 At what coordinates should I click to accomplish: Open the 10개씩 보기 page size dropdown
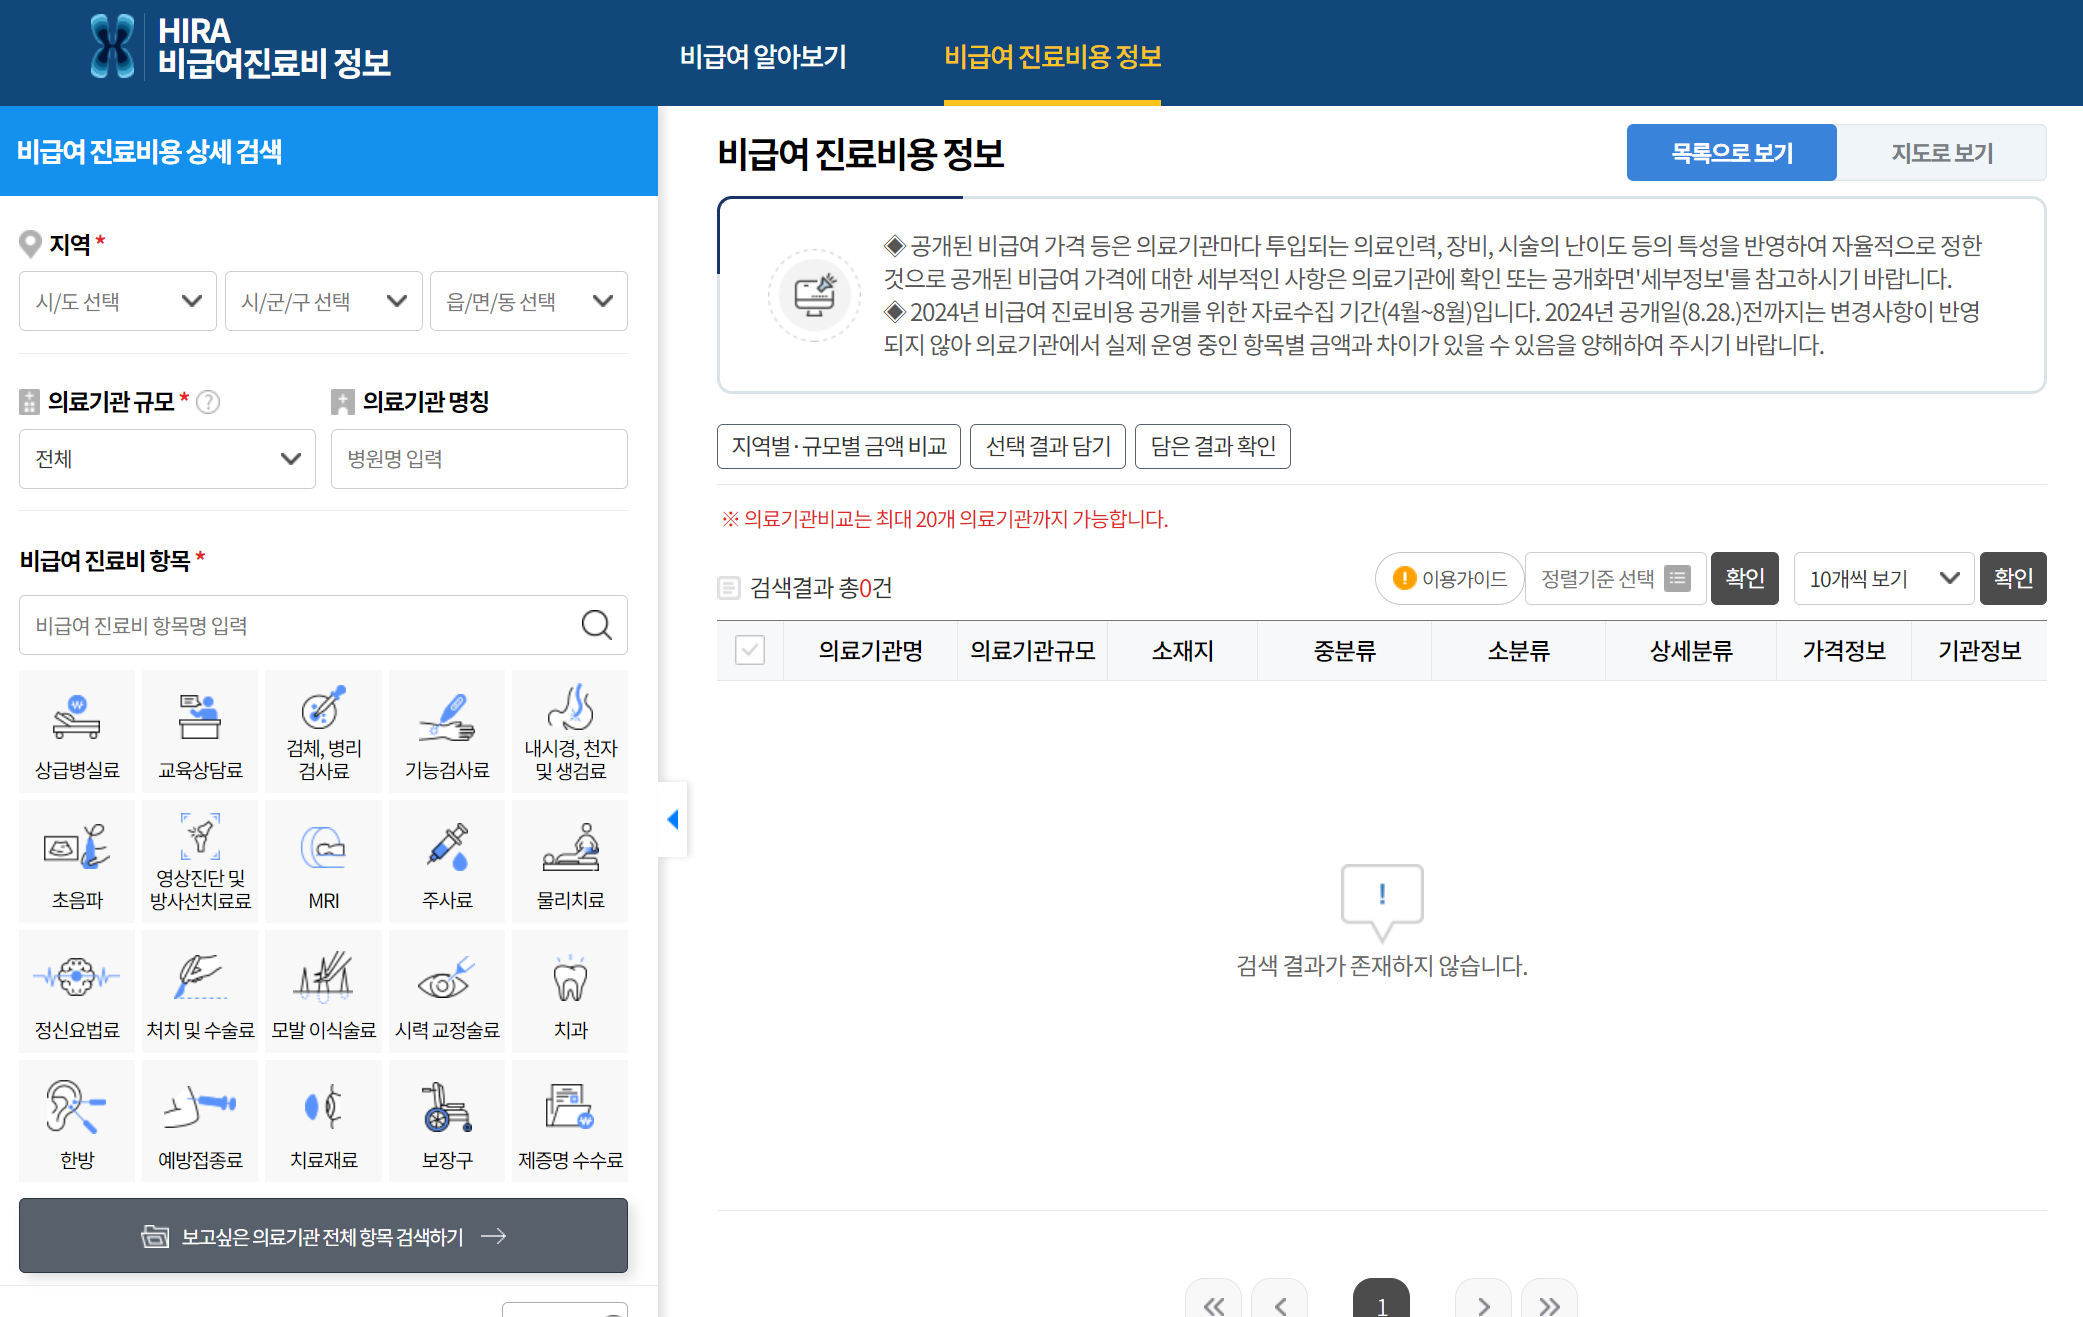[x=1882, y=579]
